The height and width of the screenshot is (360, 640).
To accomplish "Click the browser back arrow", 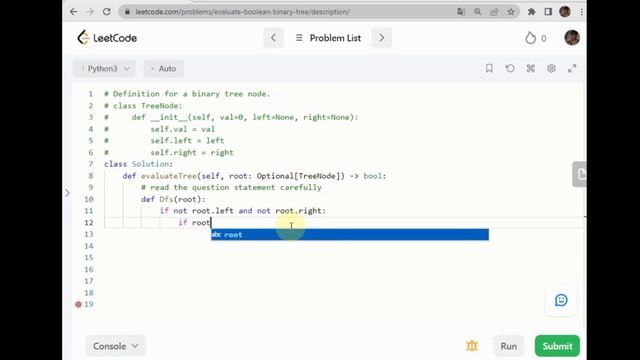I will (73, 12).
